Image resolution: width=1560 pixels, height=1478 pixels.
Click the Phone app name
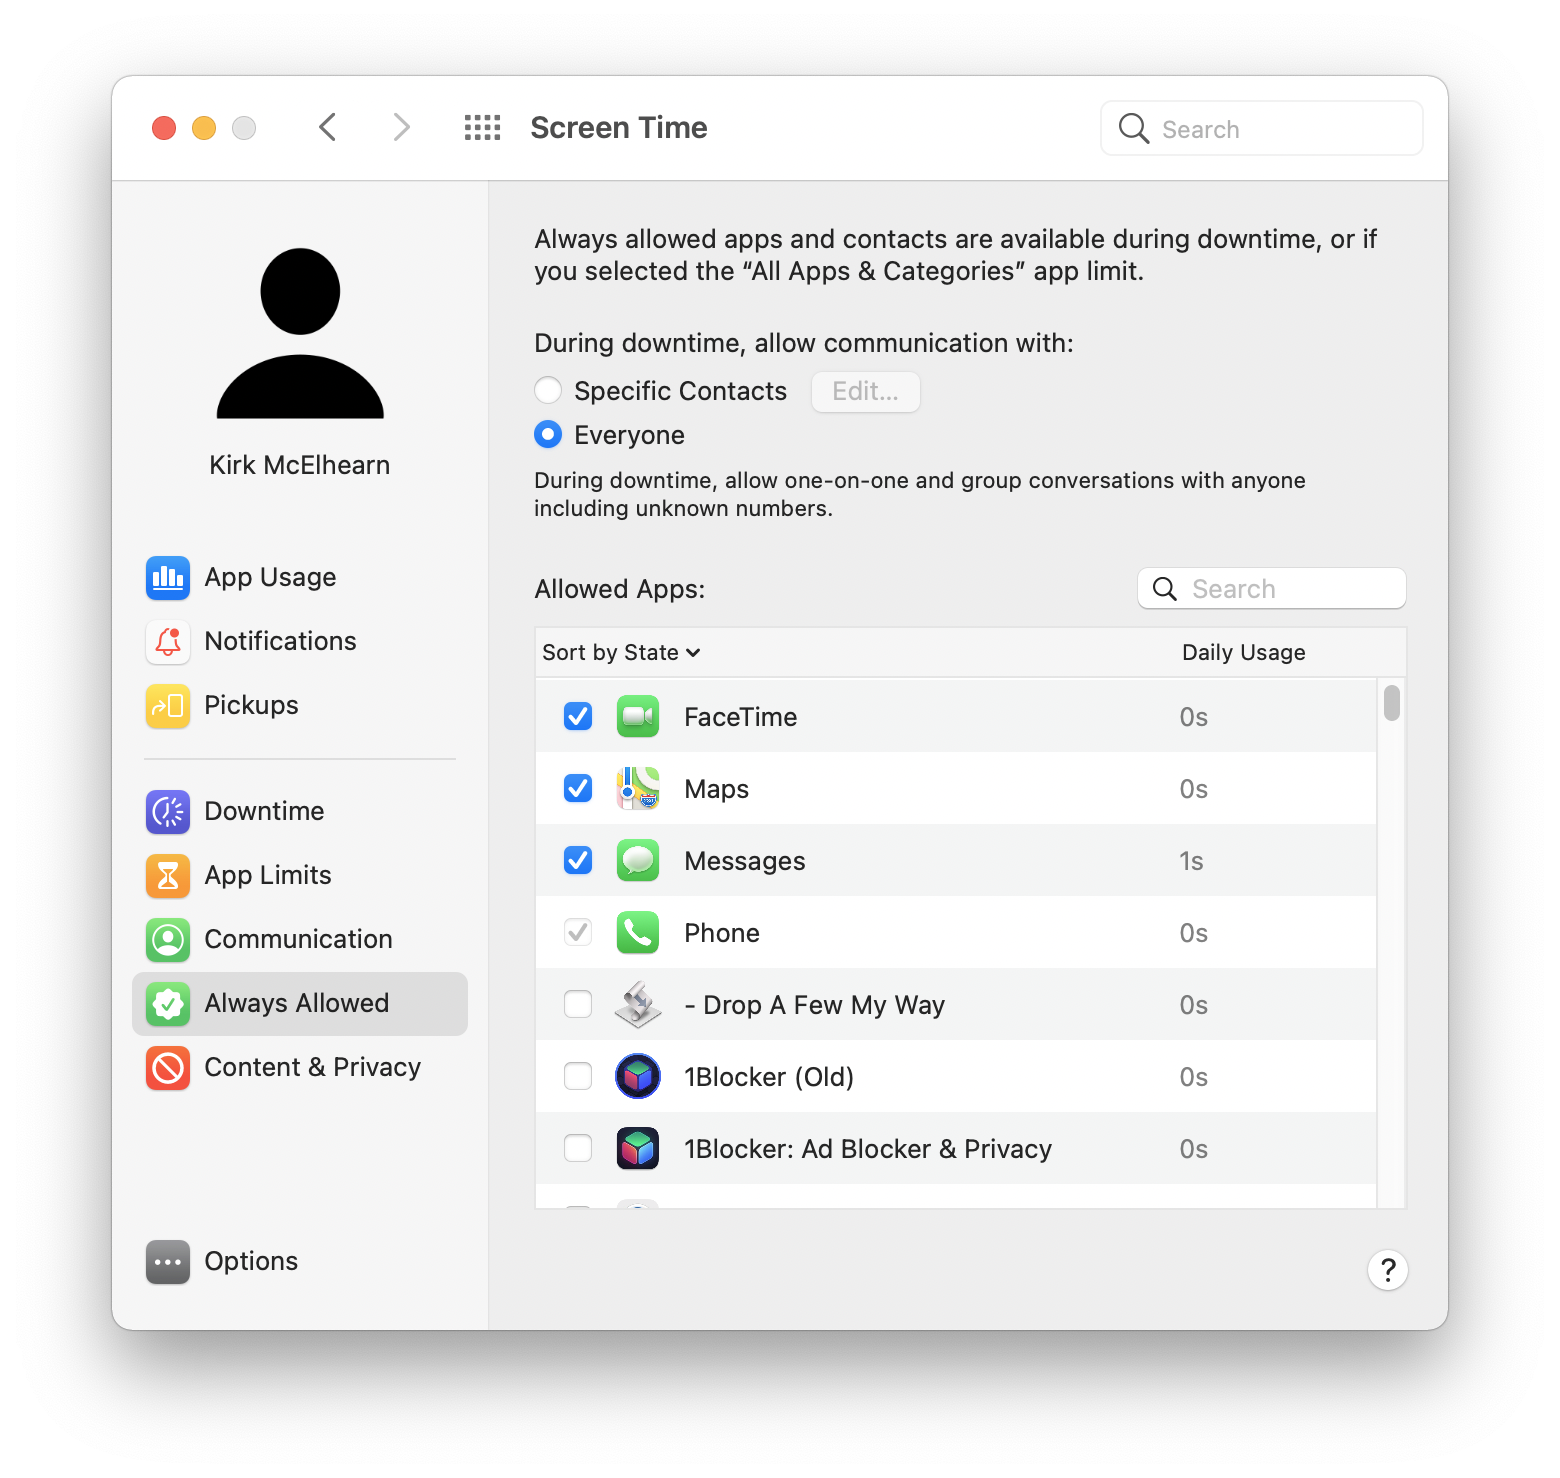(722, 933)
